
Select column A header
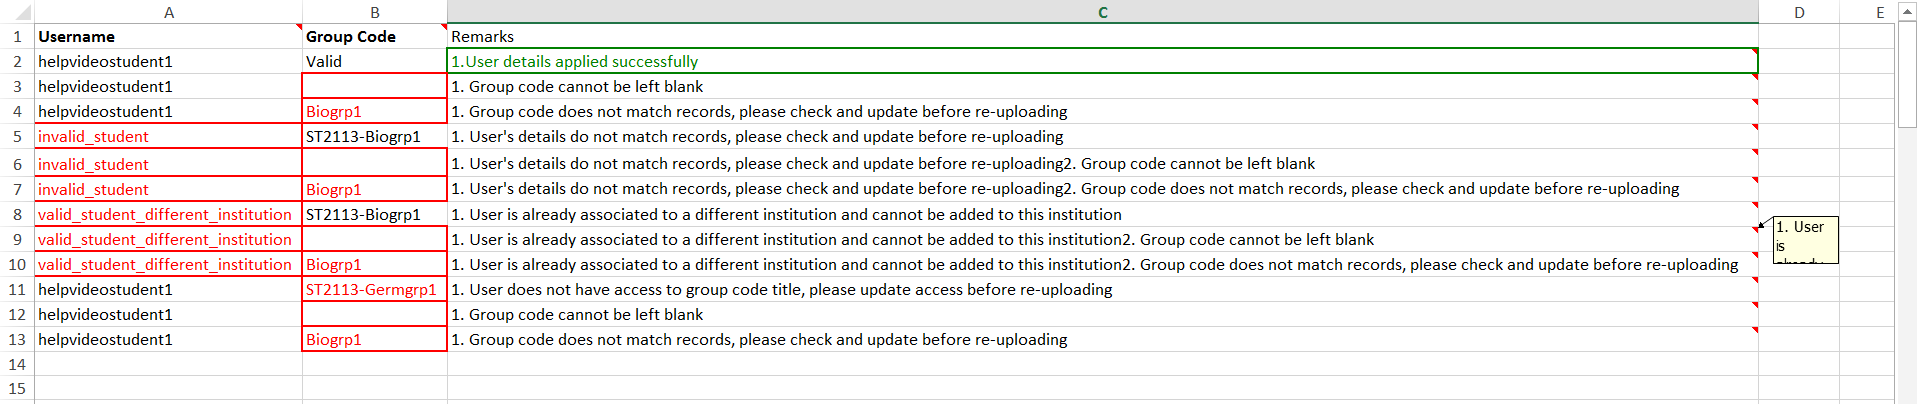(169, 12)
